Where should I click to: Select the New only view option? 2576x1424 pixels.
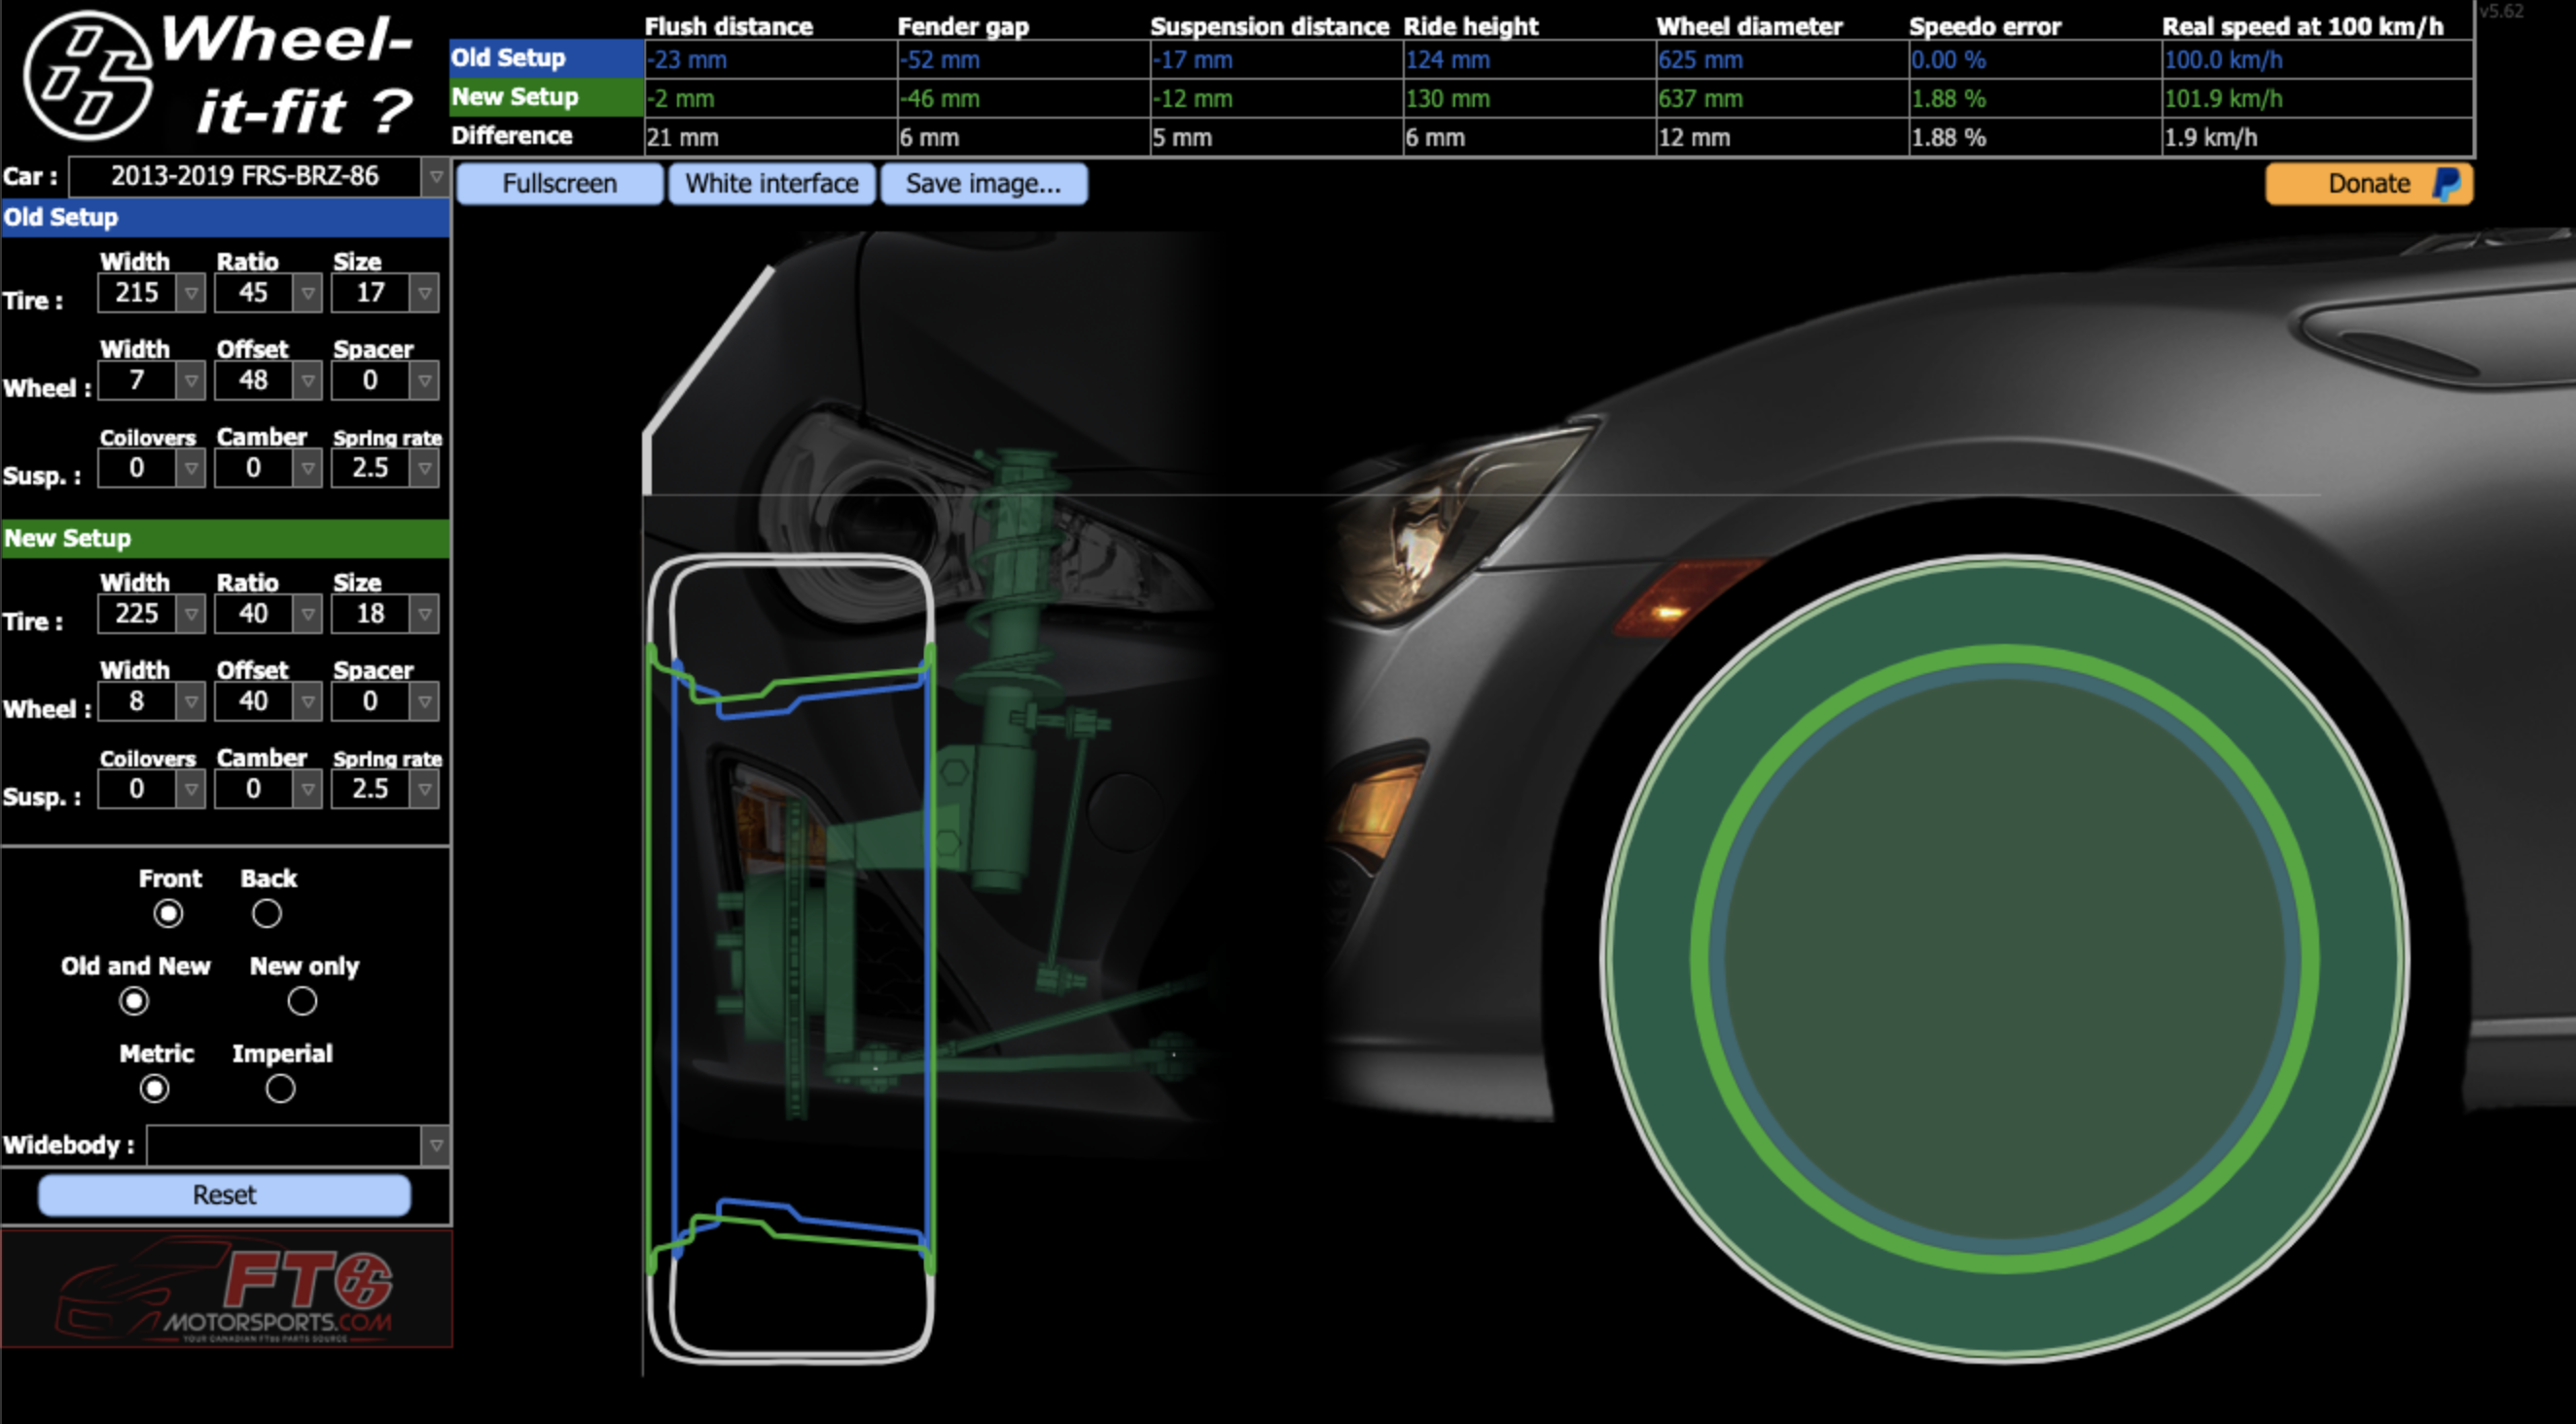(302, 1001)
